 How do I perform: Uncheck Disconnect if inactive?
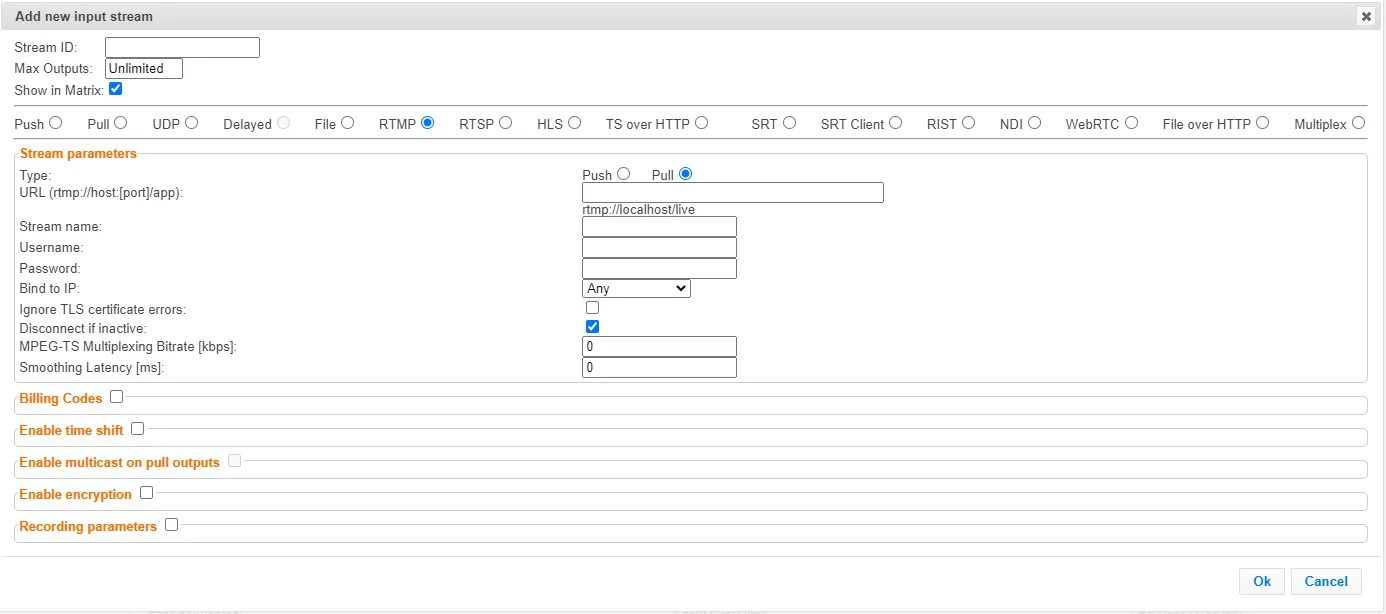[x=592, y=327]
